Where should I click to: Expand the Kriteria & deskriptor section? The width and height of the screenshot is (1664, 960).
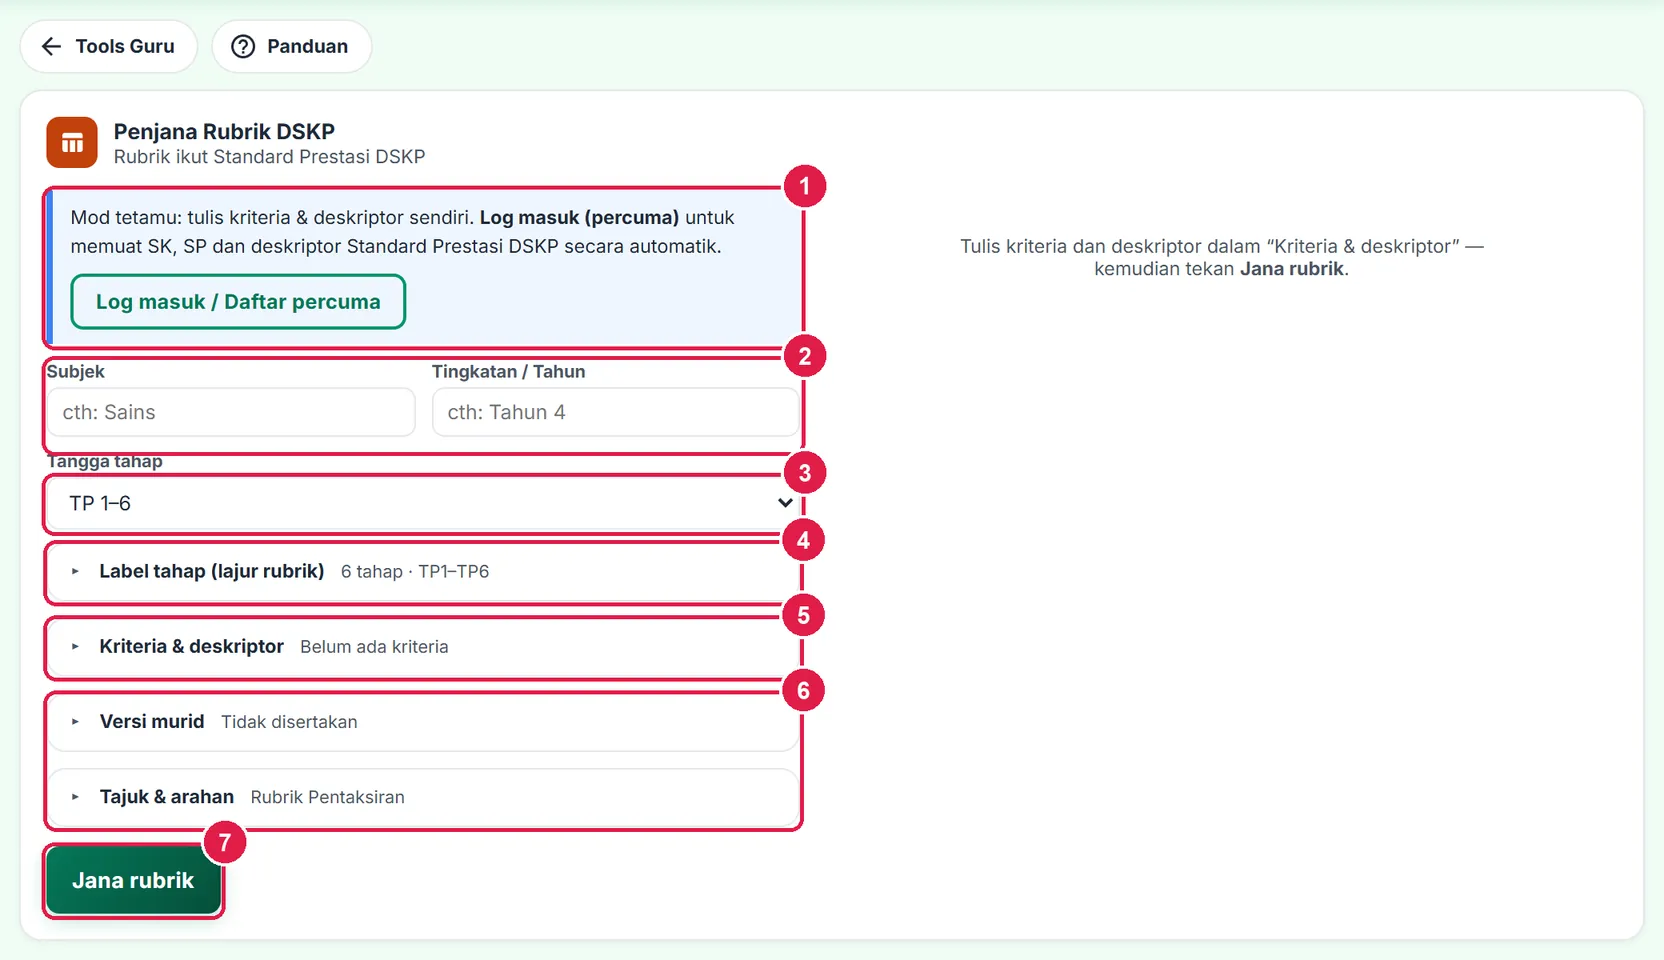(424, 647)
